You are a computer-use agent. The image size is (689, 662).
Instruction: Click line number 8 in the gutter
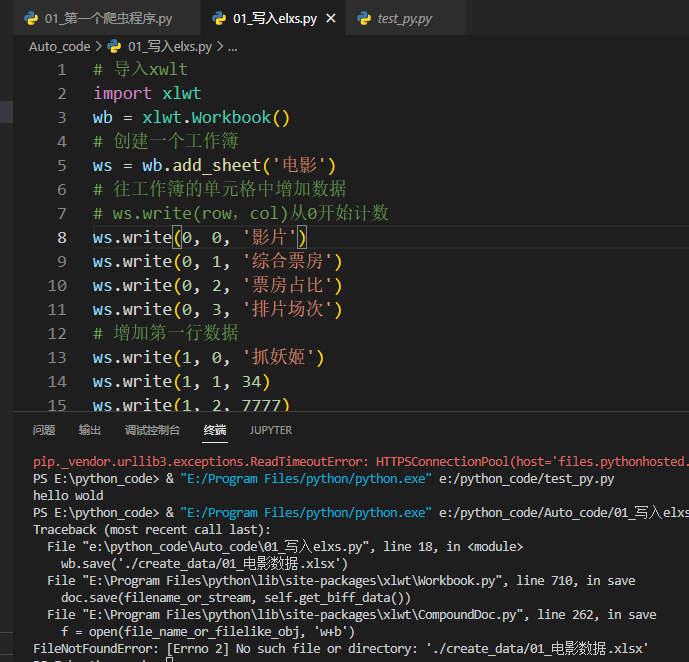click(x=62, y=238)
